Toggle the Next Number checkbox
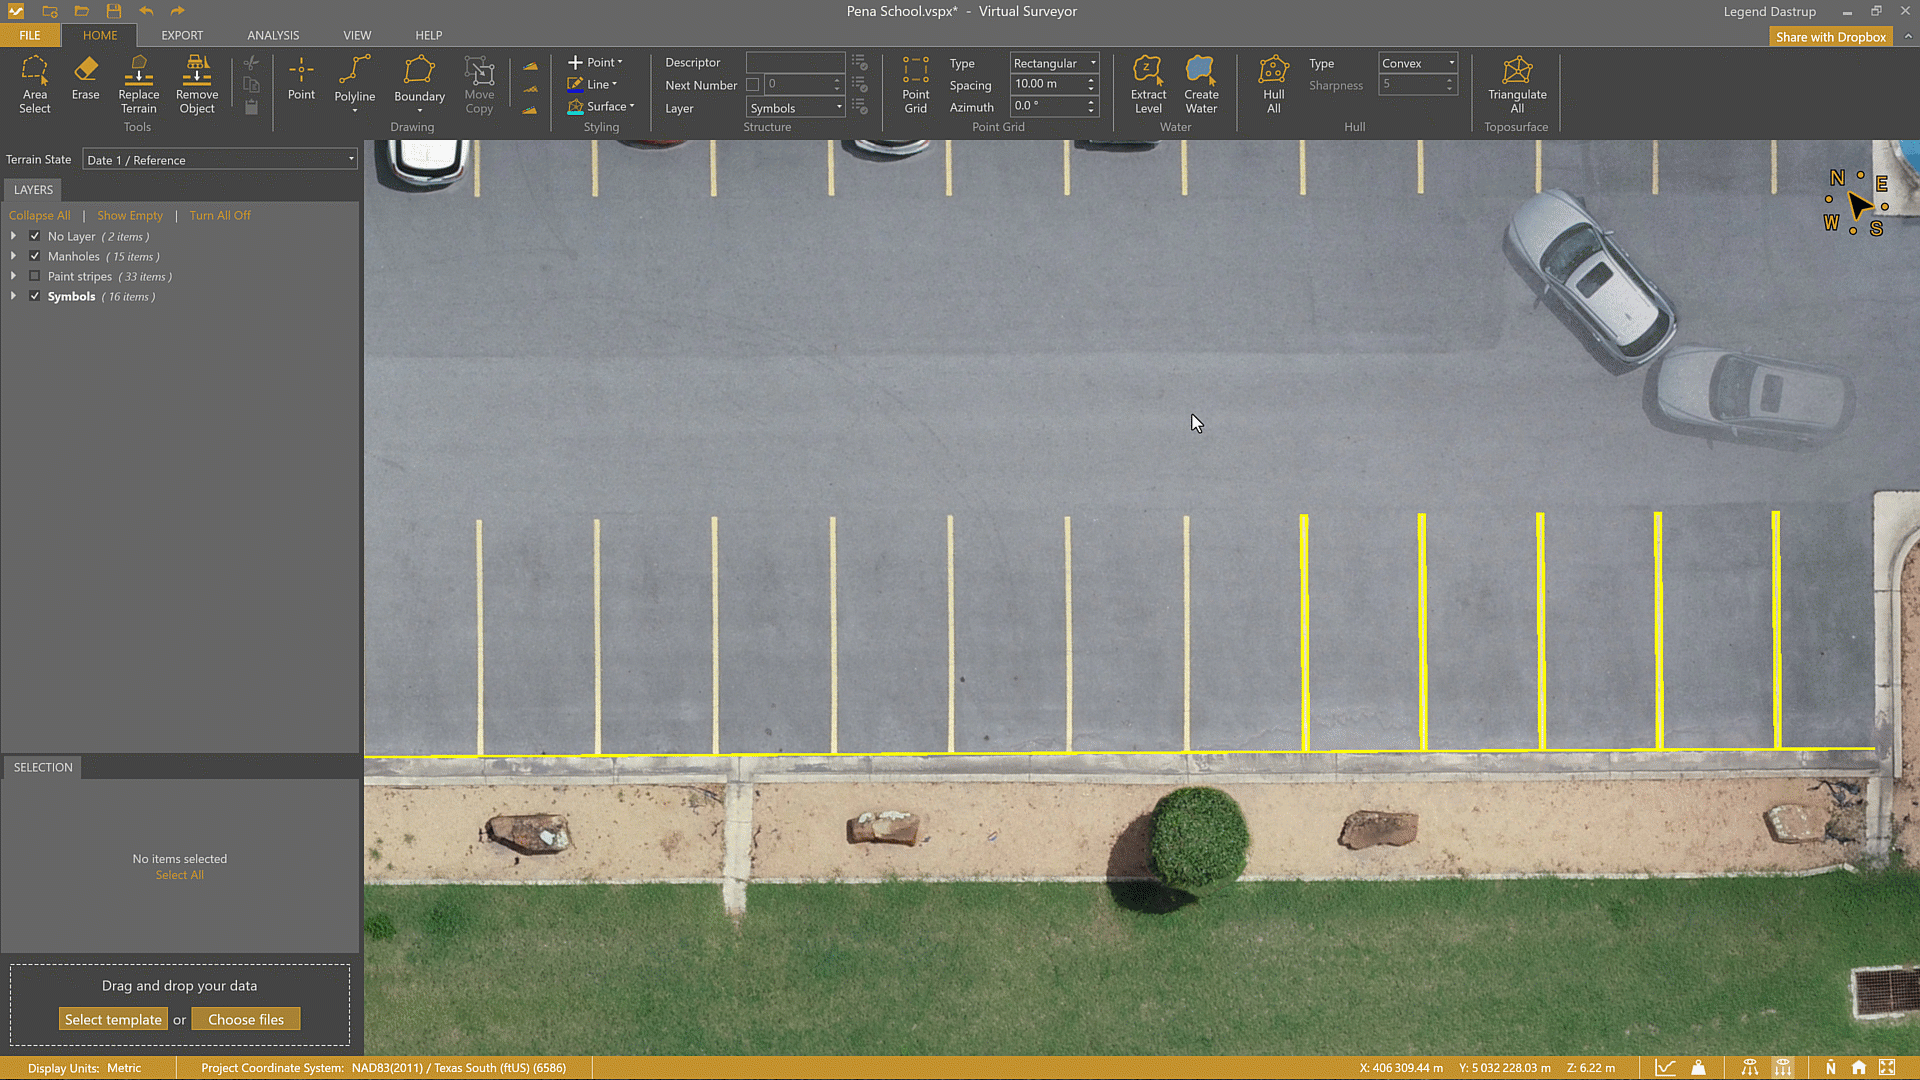The image size is (1920, 1080). pos(752,85)
